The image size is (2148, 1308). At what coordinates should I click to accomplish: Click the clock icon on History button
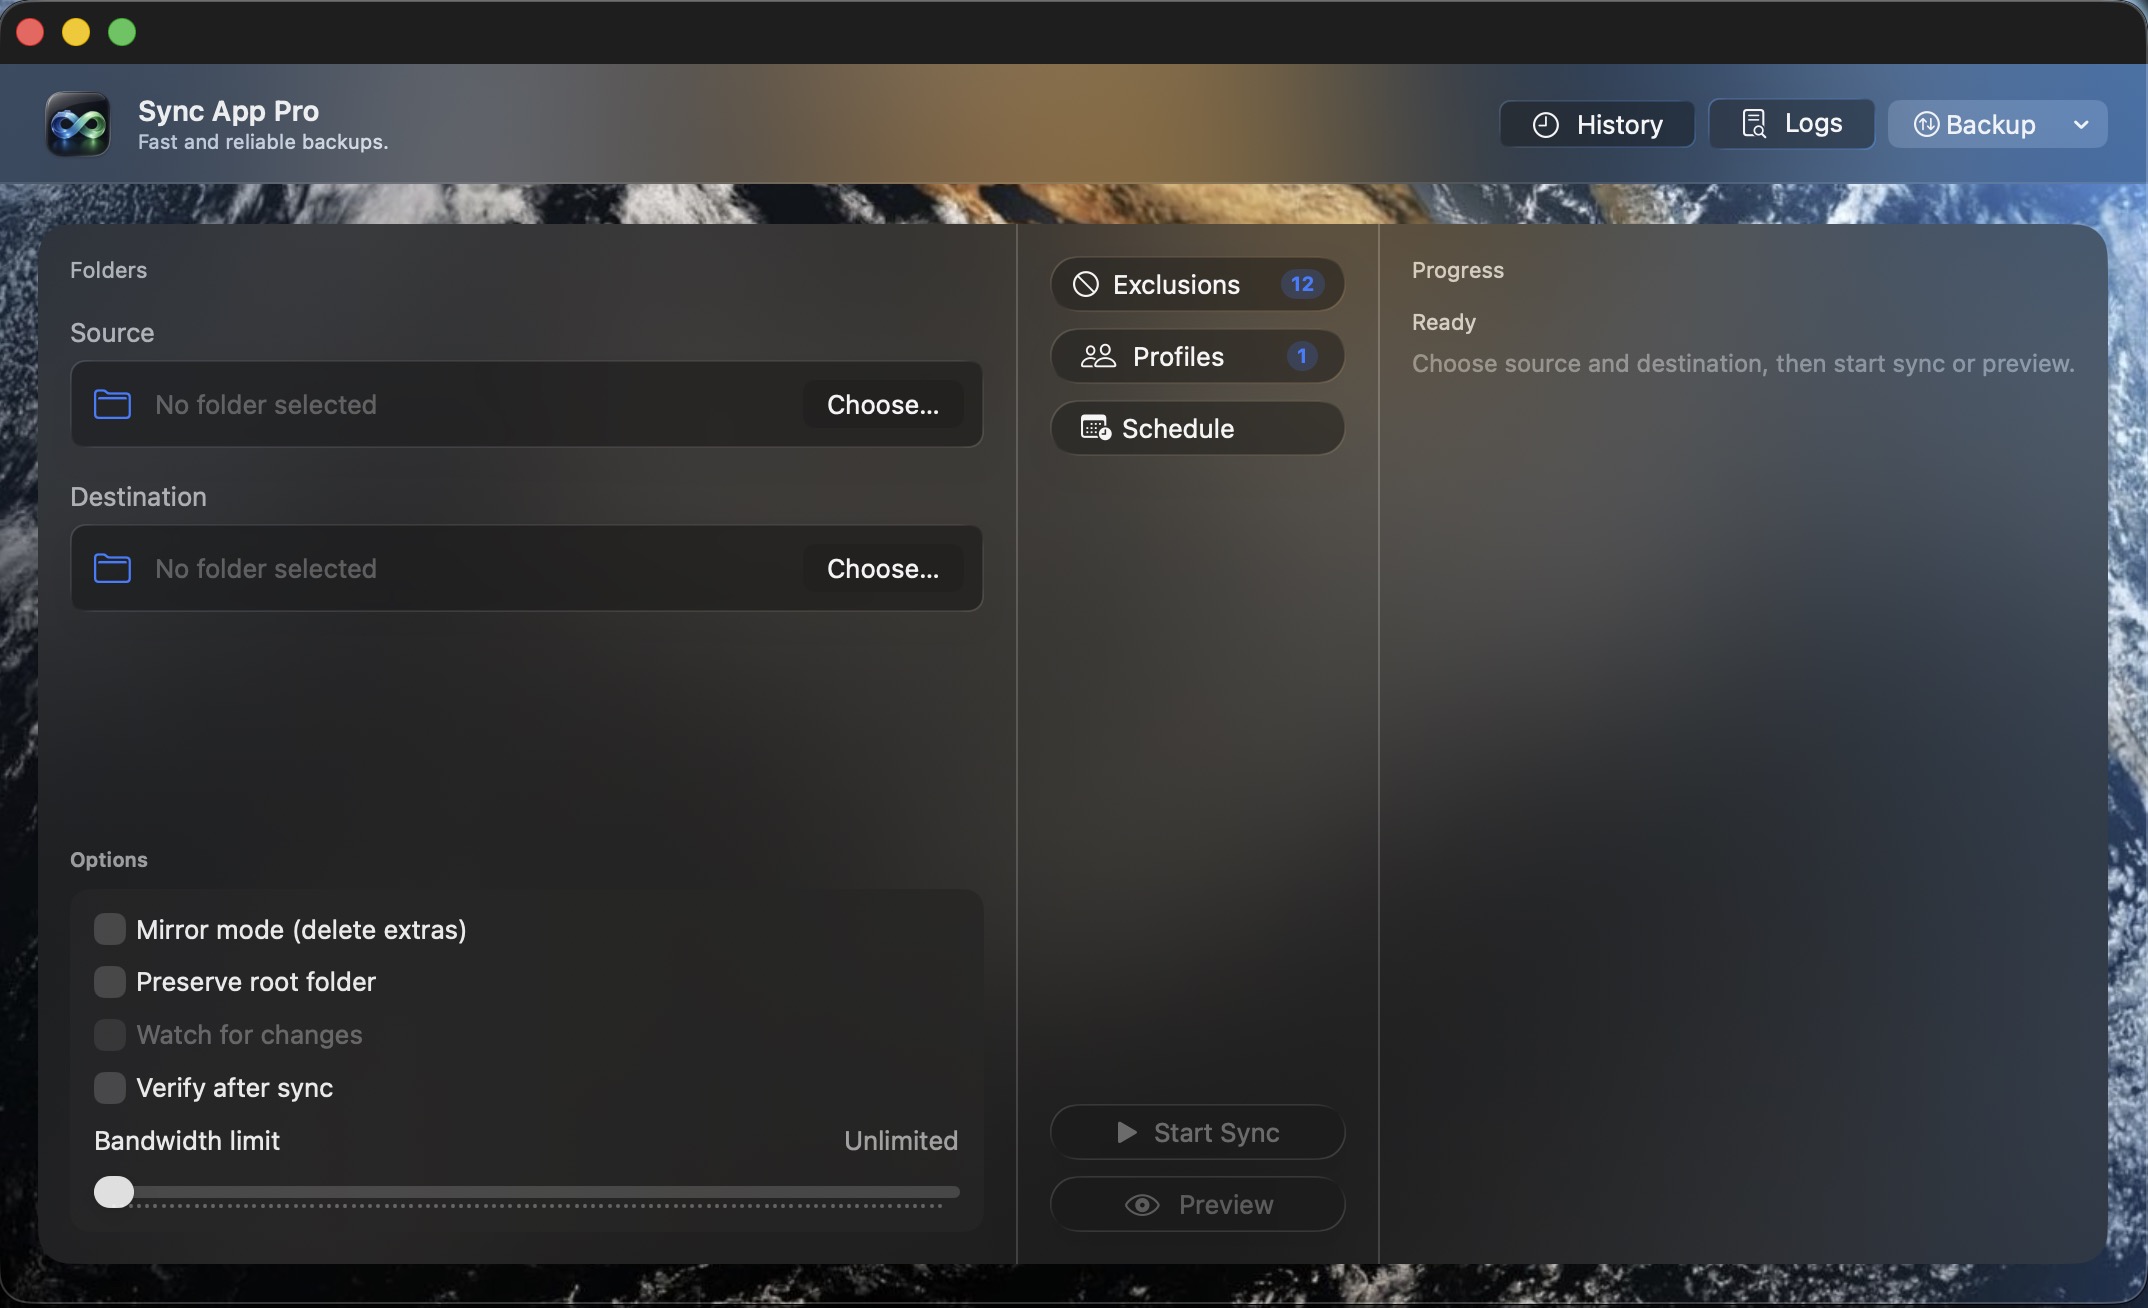(1545, 125)
